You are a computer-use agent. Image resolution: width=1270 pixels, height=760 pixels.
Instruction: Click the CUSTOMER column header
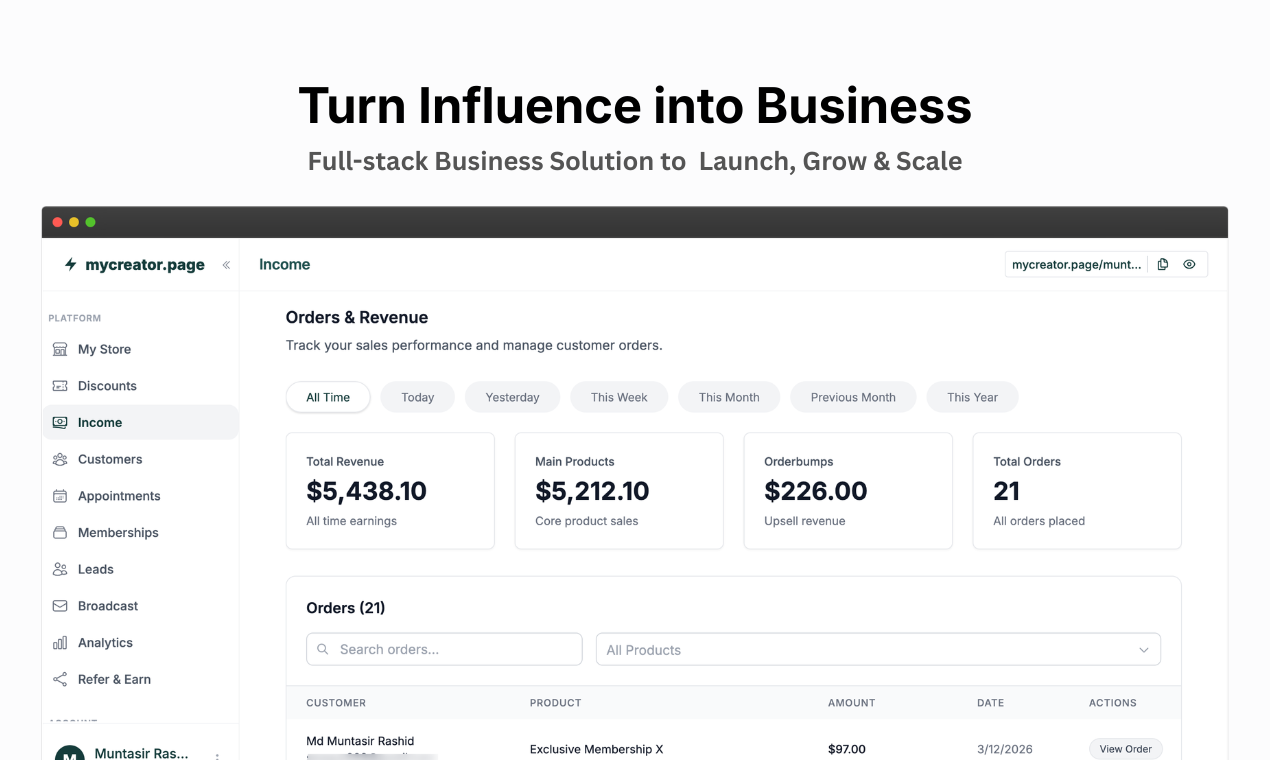[336, 703]
